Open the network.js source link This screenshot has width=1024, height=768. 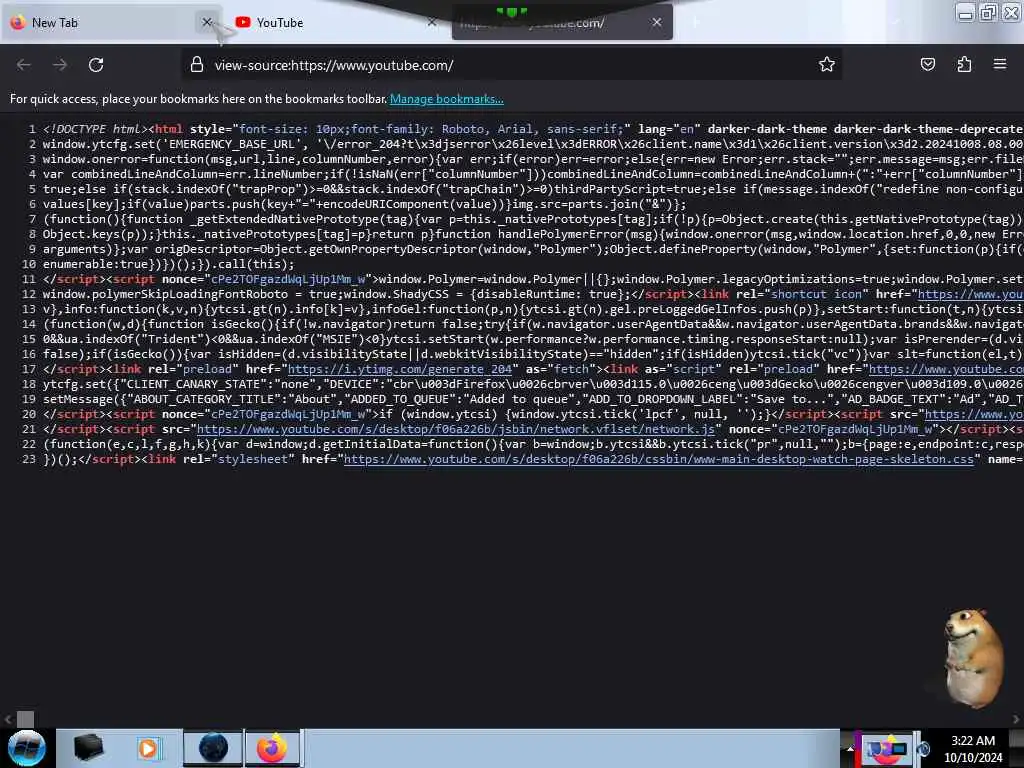coord(456,430)
